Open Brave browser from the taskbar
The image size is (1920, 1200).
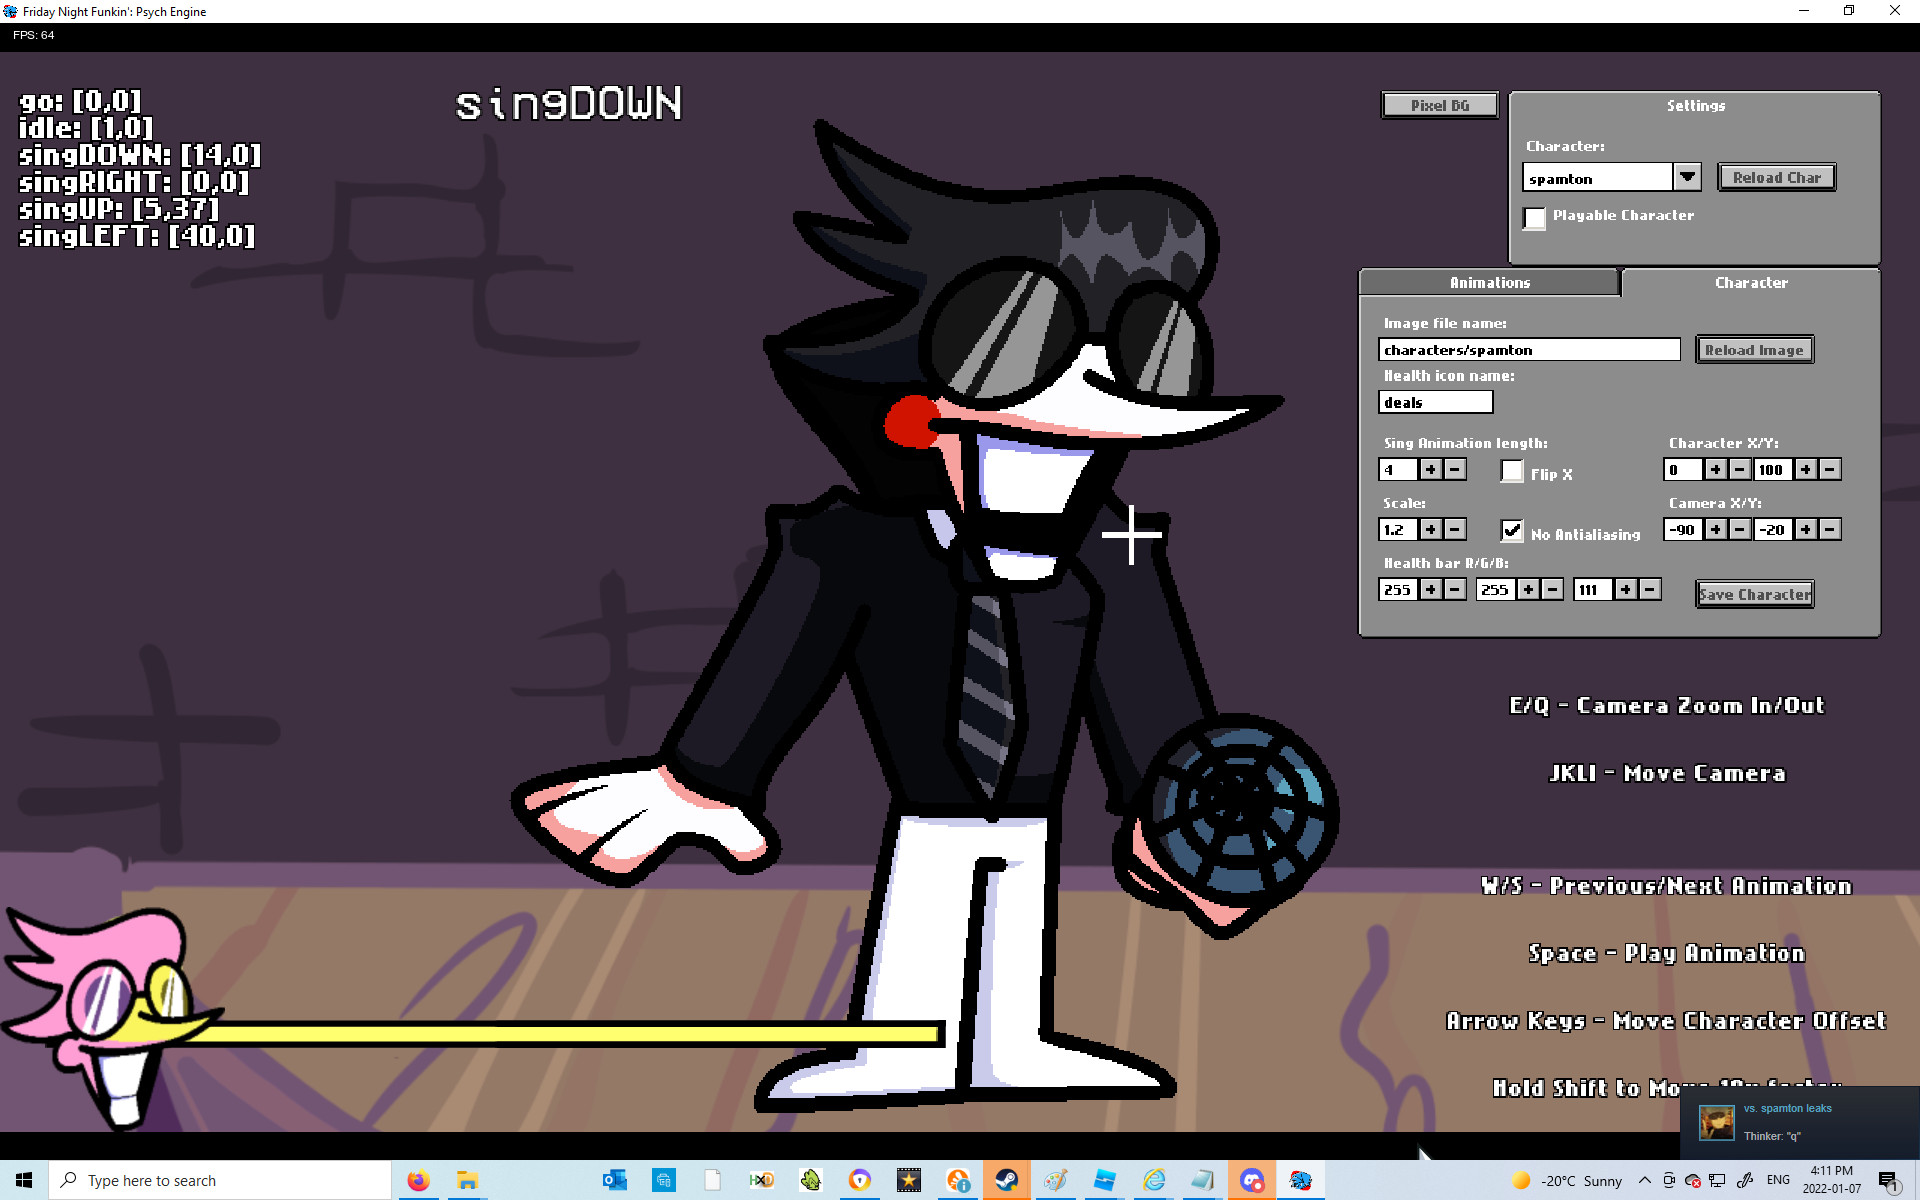point(859,1180)
